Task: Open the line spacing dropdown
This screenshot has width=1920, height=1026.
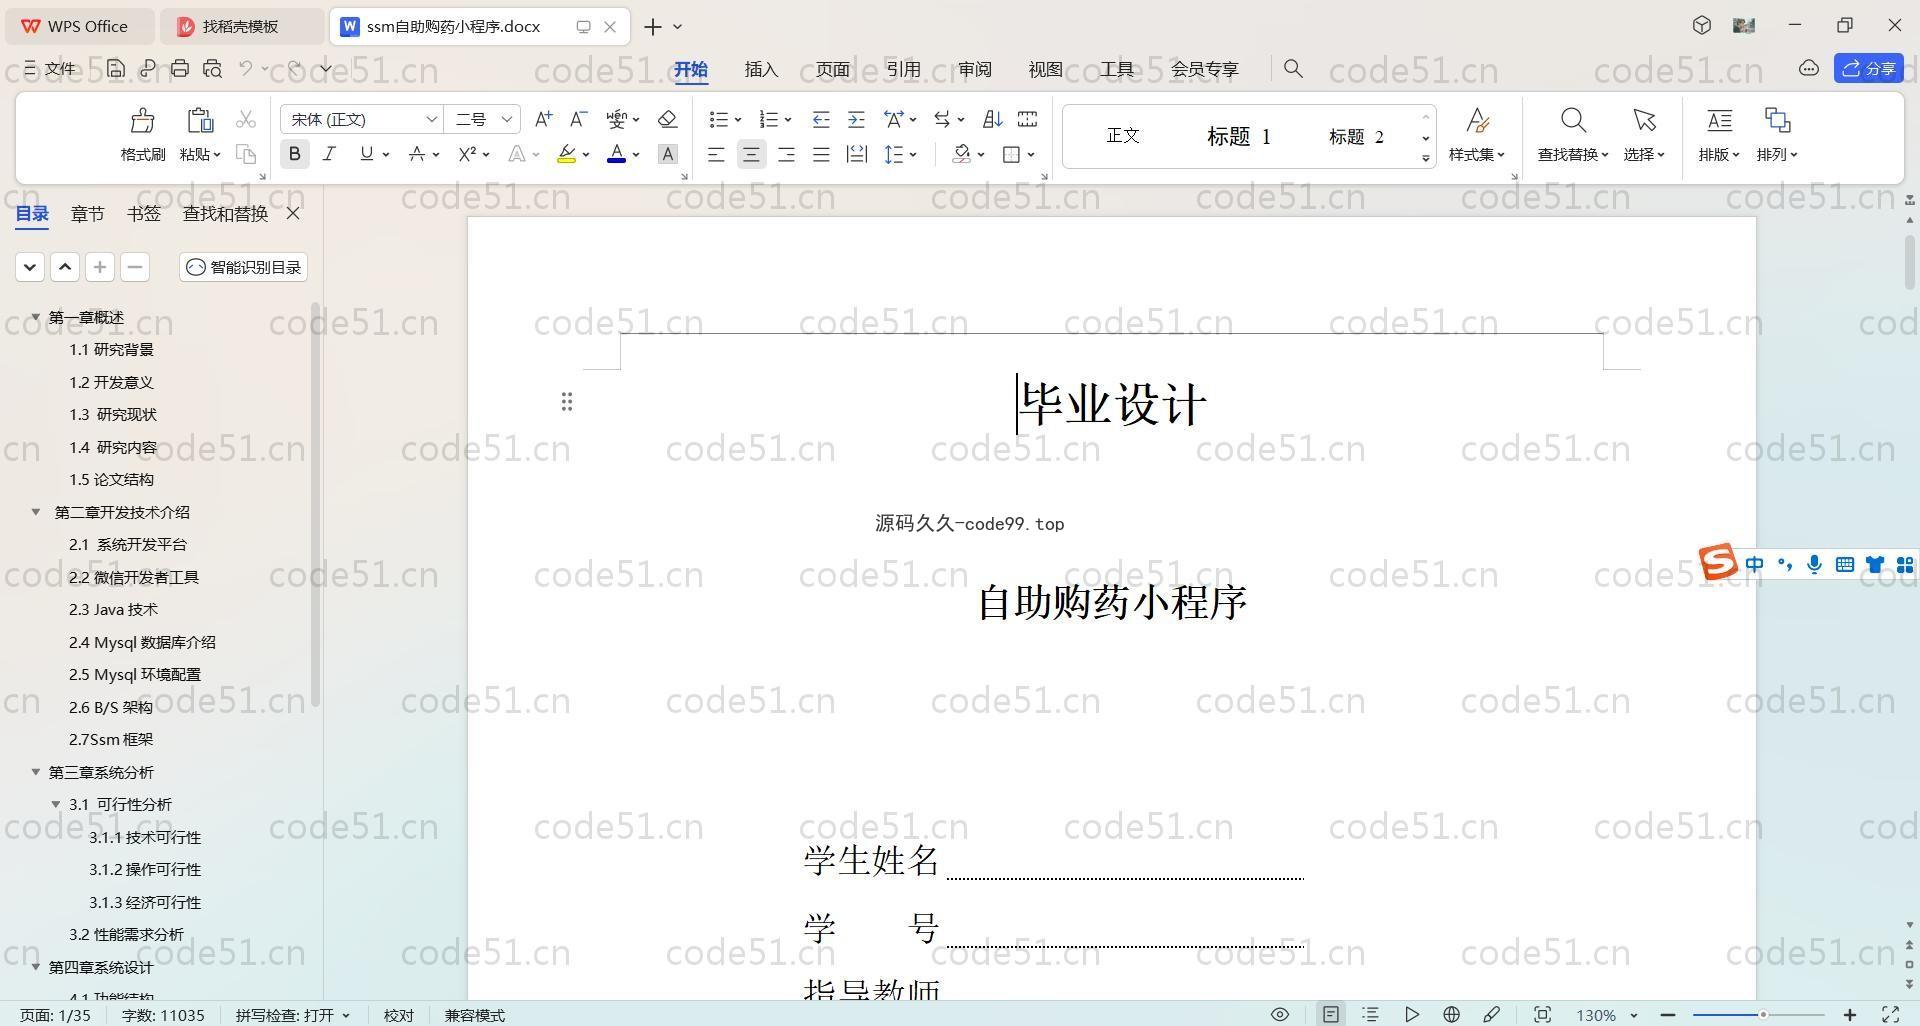Action: 914,155
